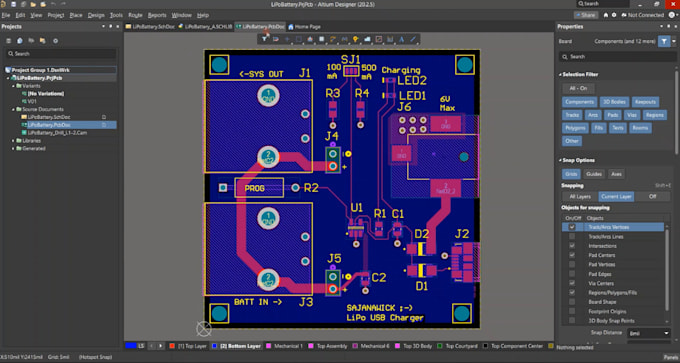The image size is (680, 363).
Task: Select the Place Keepout tool in active bar
Action: pos(379,39)
